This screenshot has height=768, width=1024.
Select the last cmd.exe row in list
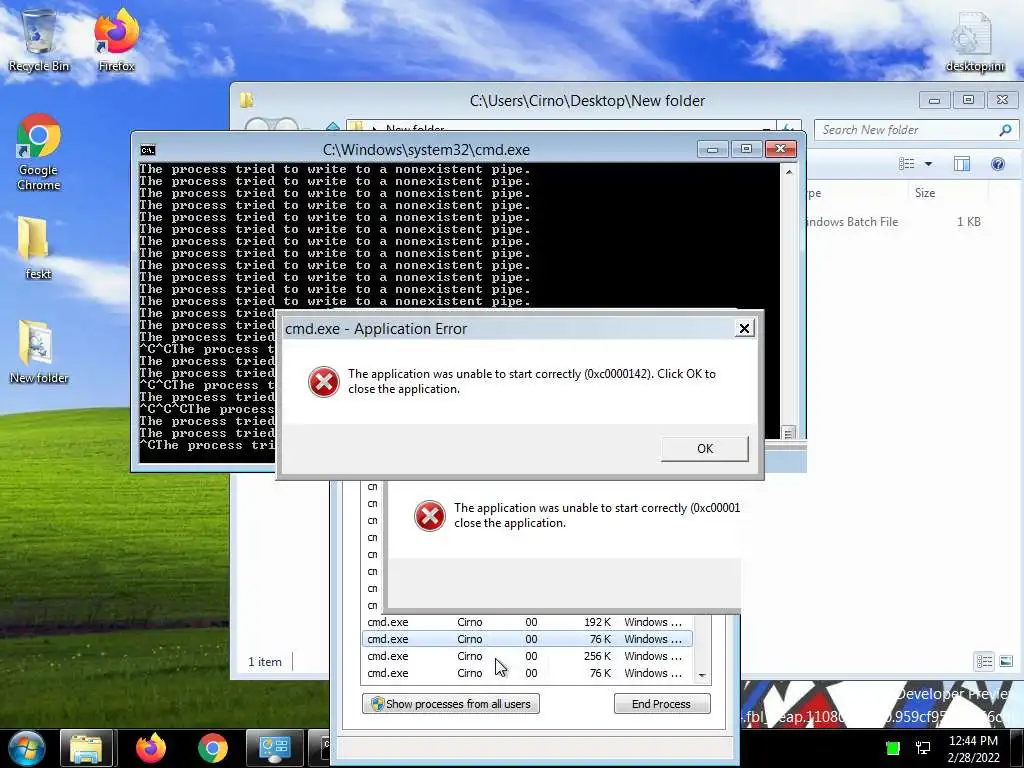point(526,673)
